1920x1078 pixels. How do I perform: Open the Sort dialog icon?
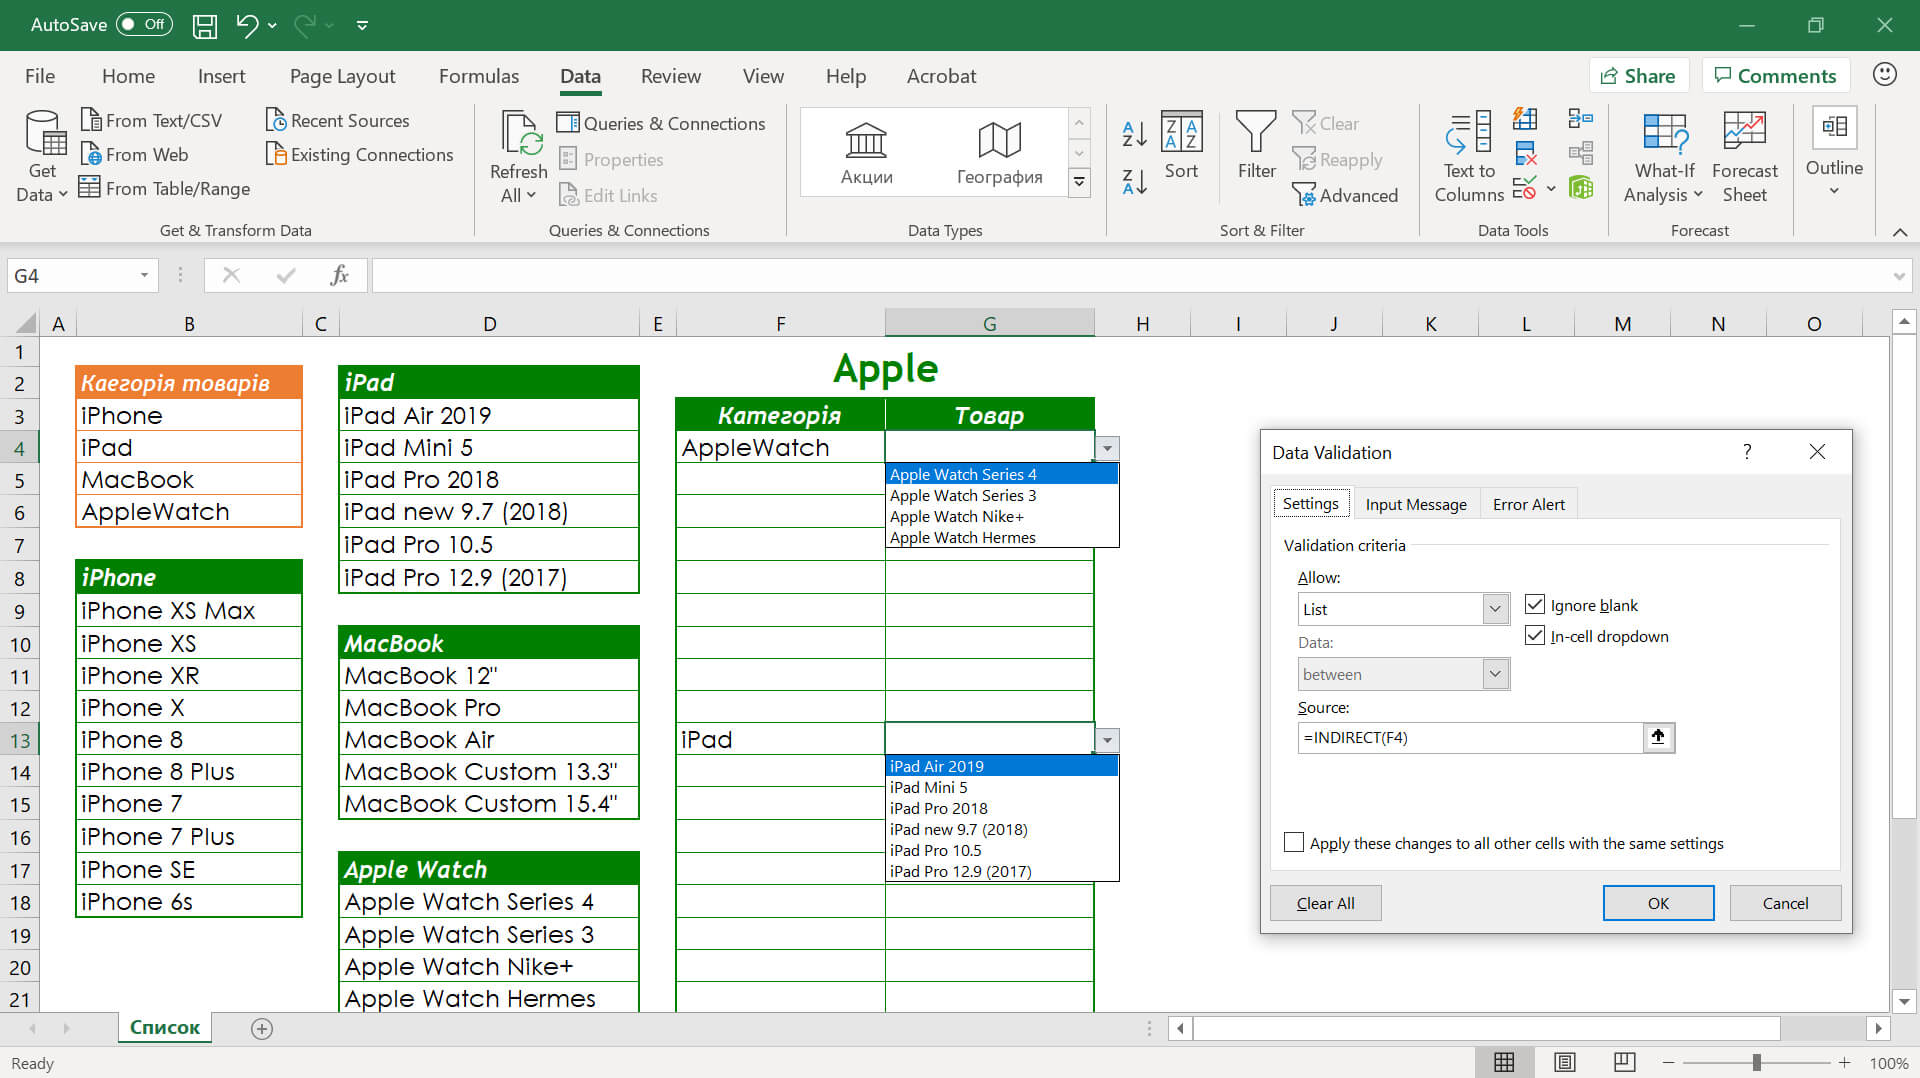coord(1181,133)
